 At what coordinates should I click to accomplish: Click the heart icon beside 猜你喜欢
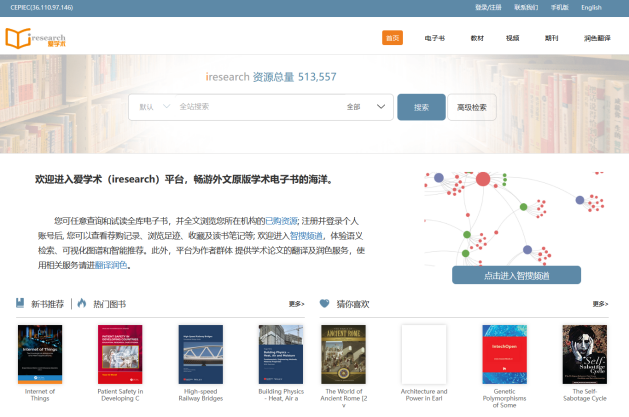324,304
